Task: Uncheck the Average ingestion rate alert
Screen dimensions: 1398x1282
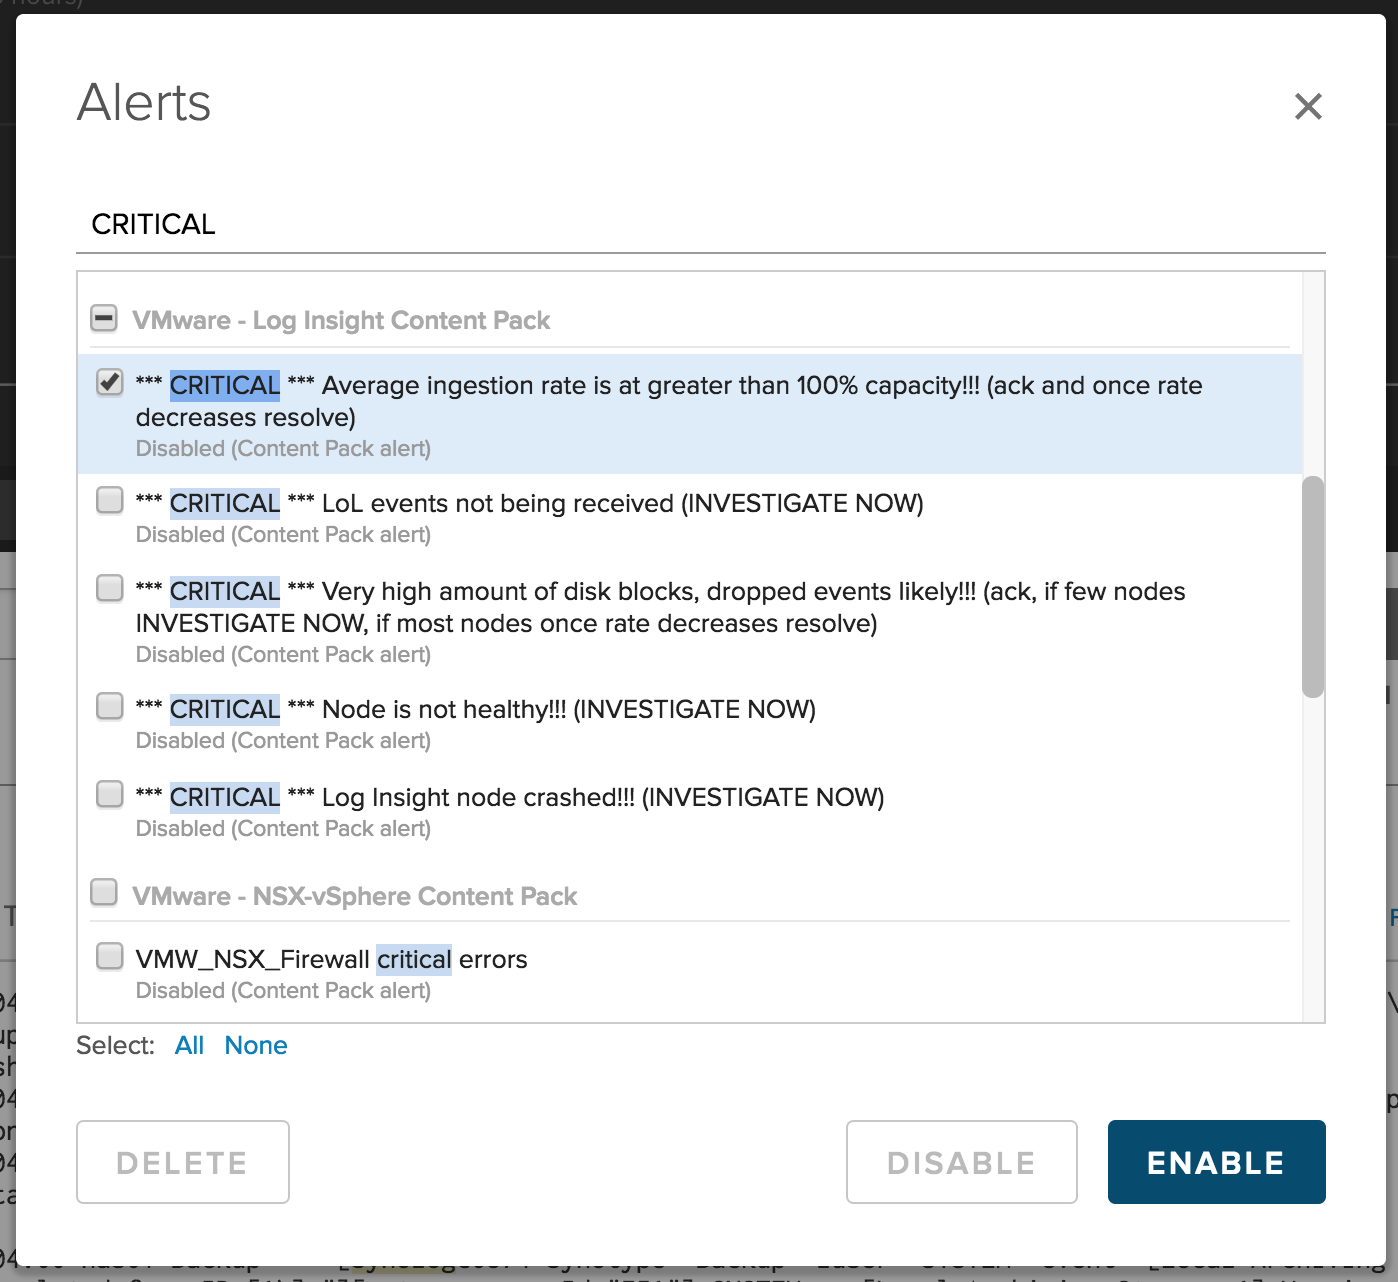Action: 110,383
